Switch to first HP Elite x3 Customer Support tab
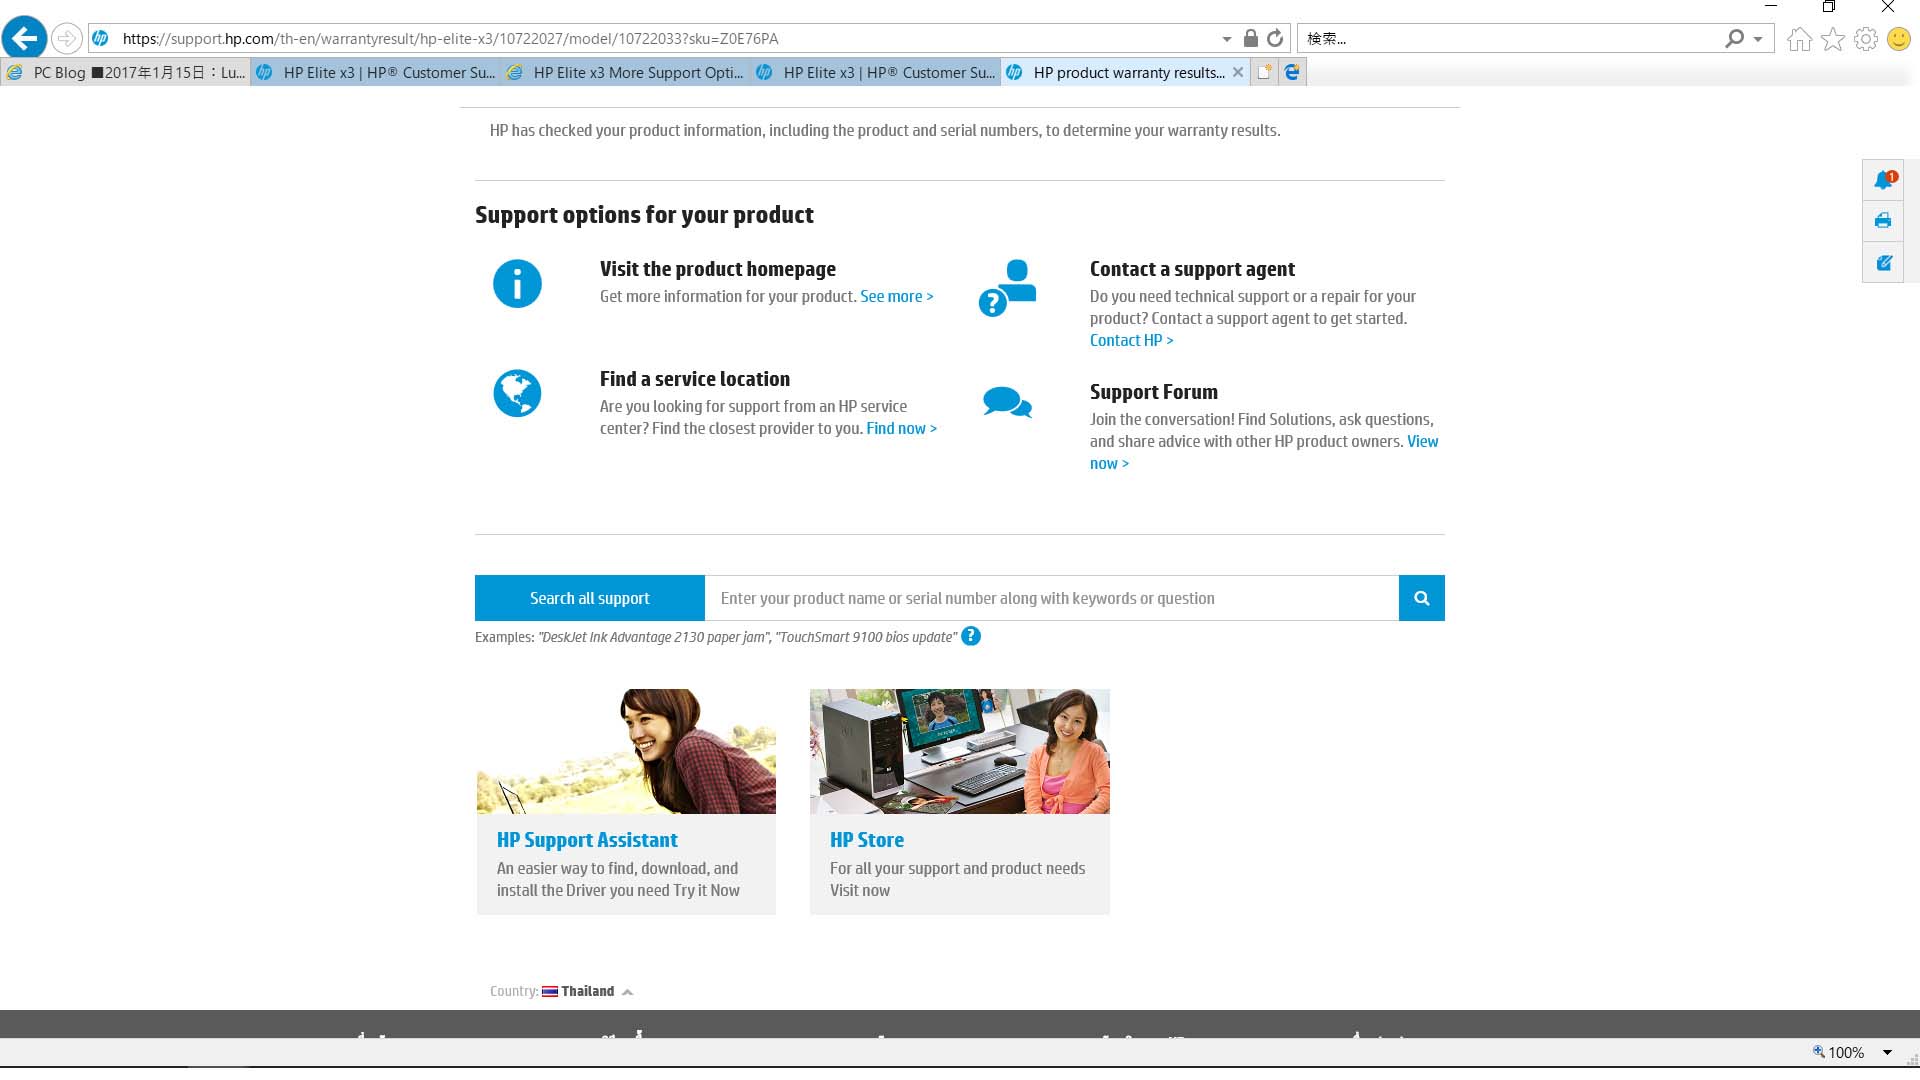The image size is (1920, 1080). (x=375, y=72)
